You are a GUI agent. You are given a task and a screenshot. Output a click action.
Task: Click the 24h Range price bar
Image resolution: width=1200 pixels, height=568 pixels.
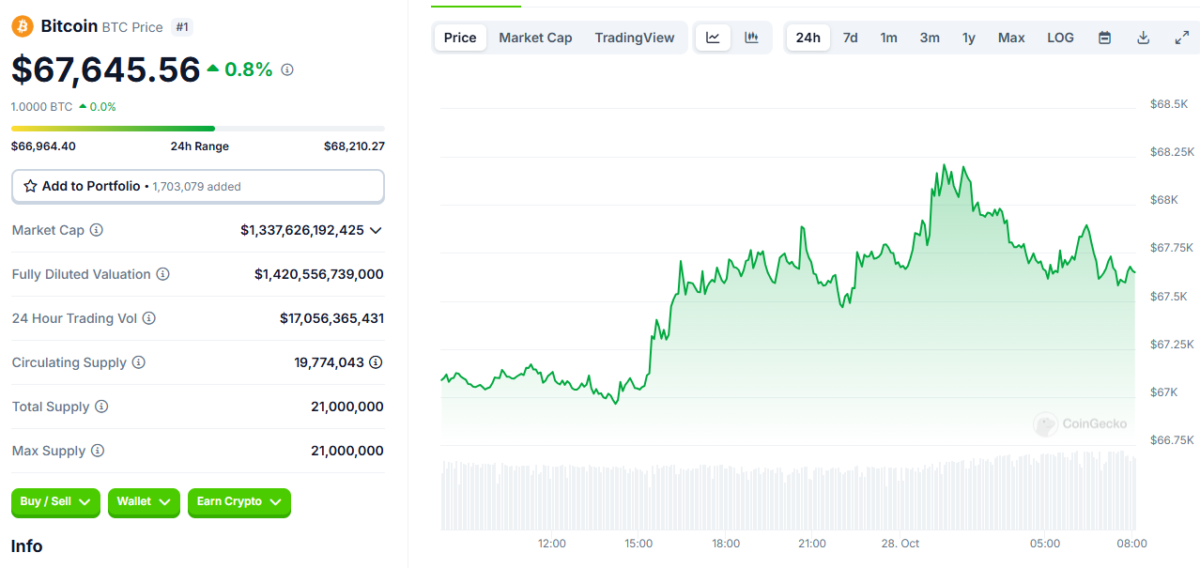click(197, 128)
